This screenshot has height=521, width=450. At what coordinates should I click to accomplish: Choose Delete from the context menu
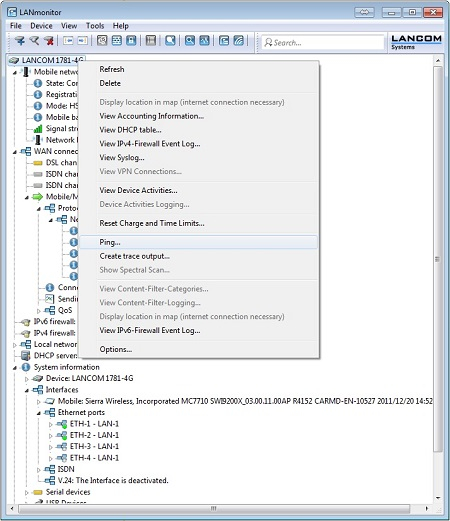coord(199,83)
